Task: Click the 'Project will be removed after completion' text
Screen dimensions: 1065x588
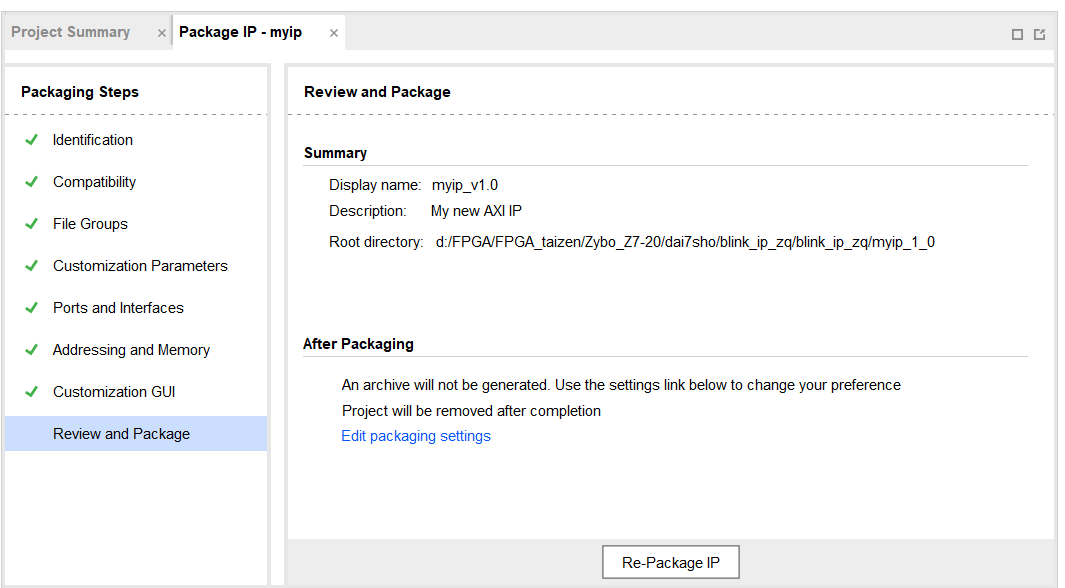Action: (x=471, y=411)
